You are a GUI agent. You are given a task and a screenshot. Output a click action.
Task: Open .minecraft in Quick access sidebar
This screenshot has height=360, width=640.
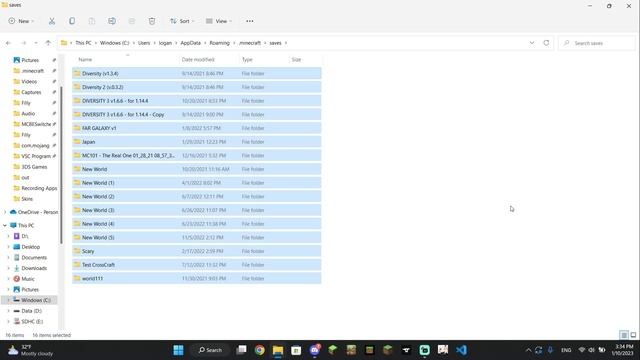coord(32,71)
